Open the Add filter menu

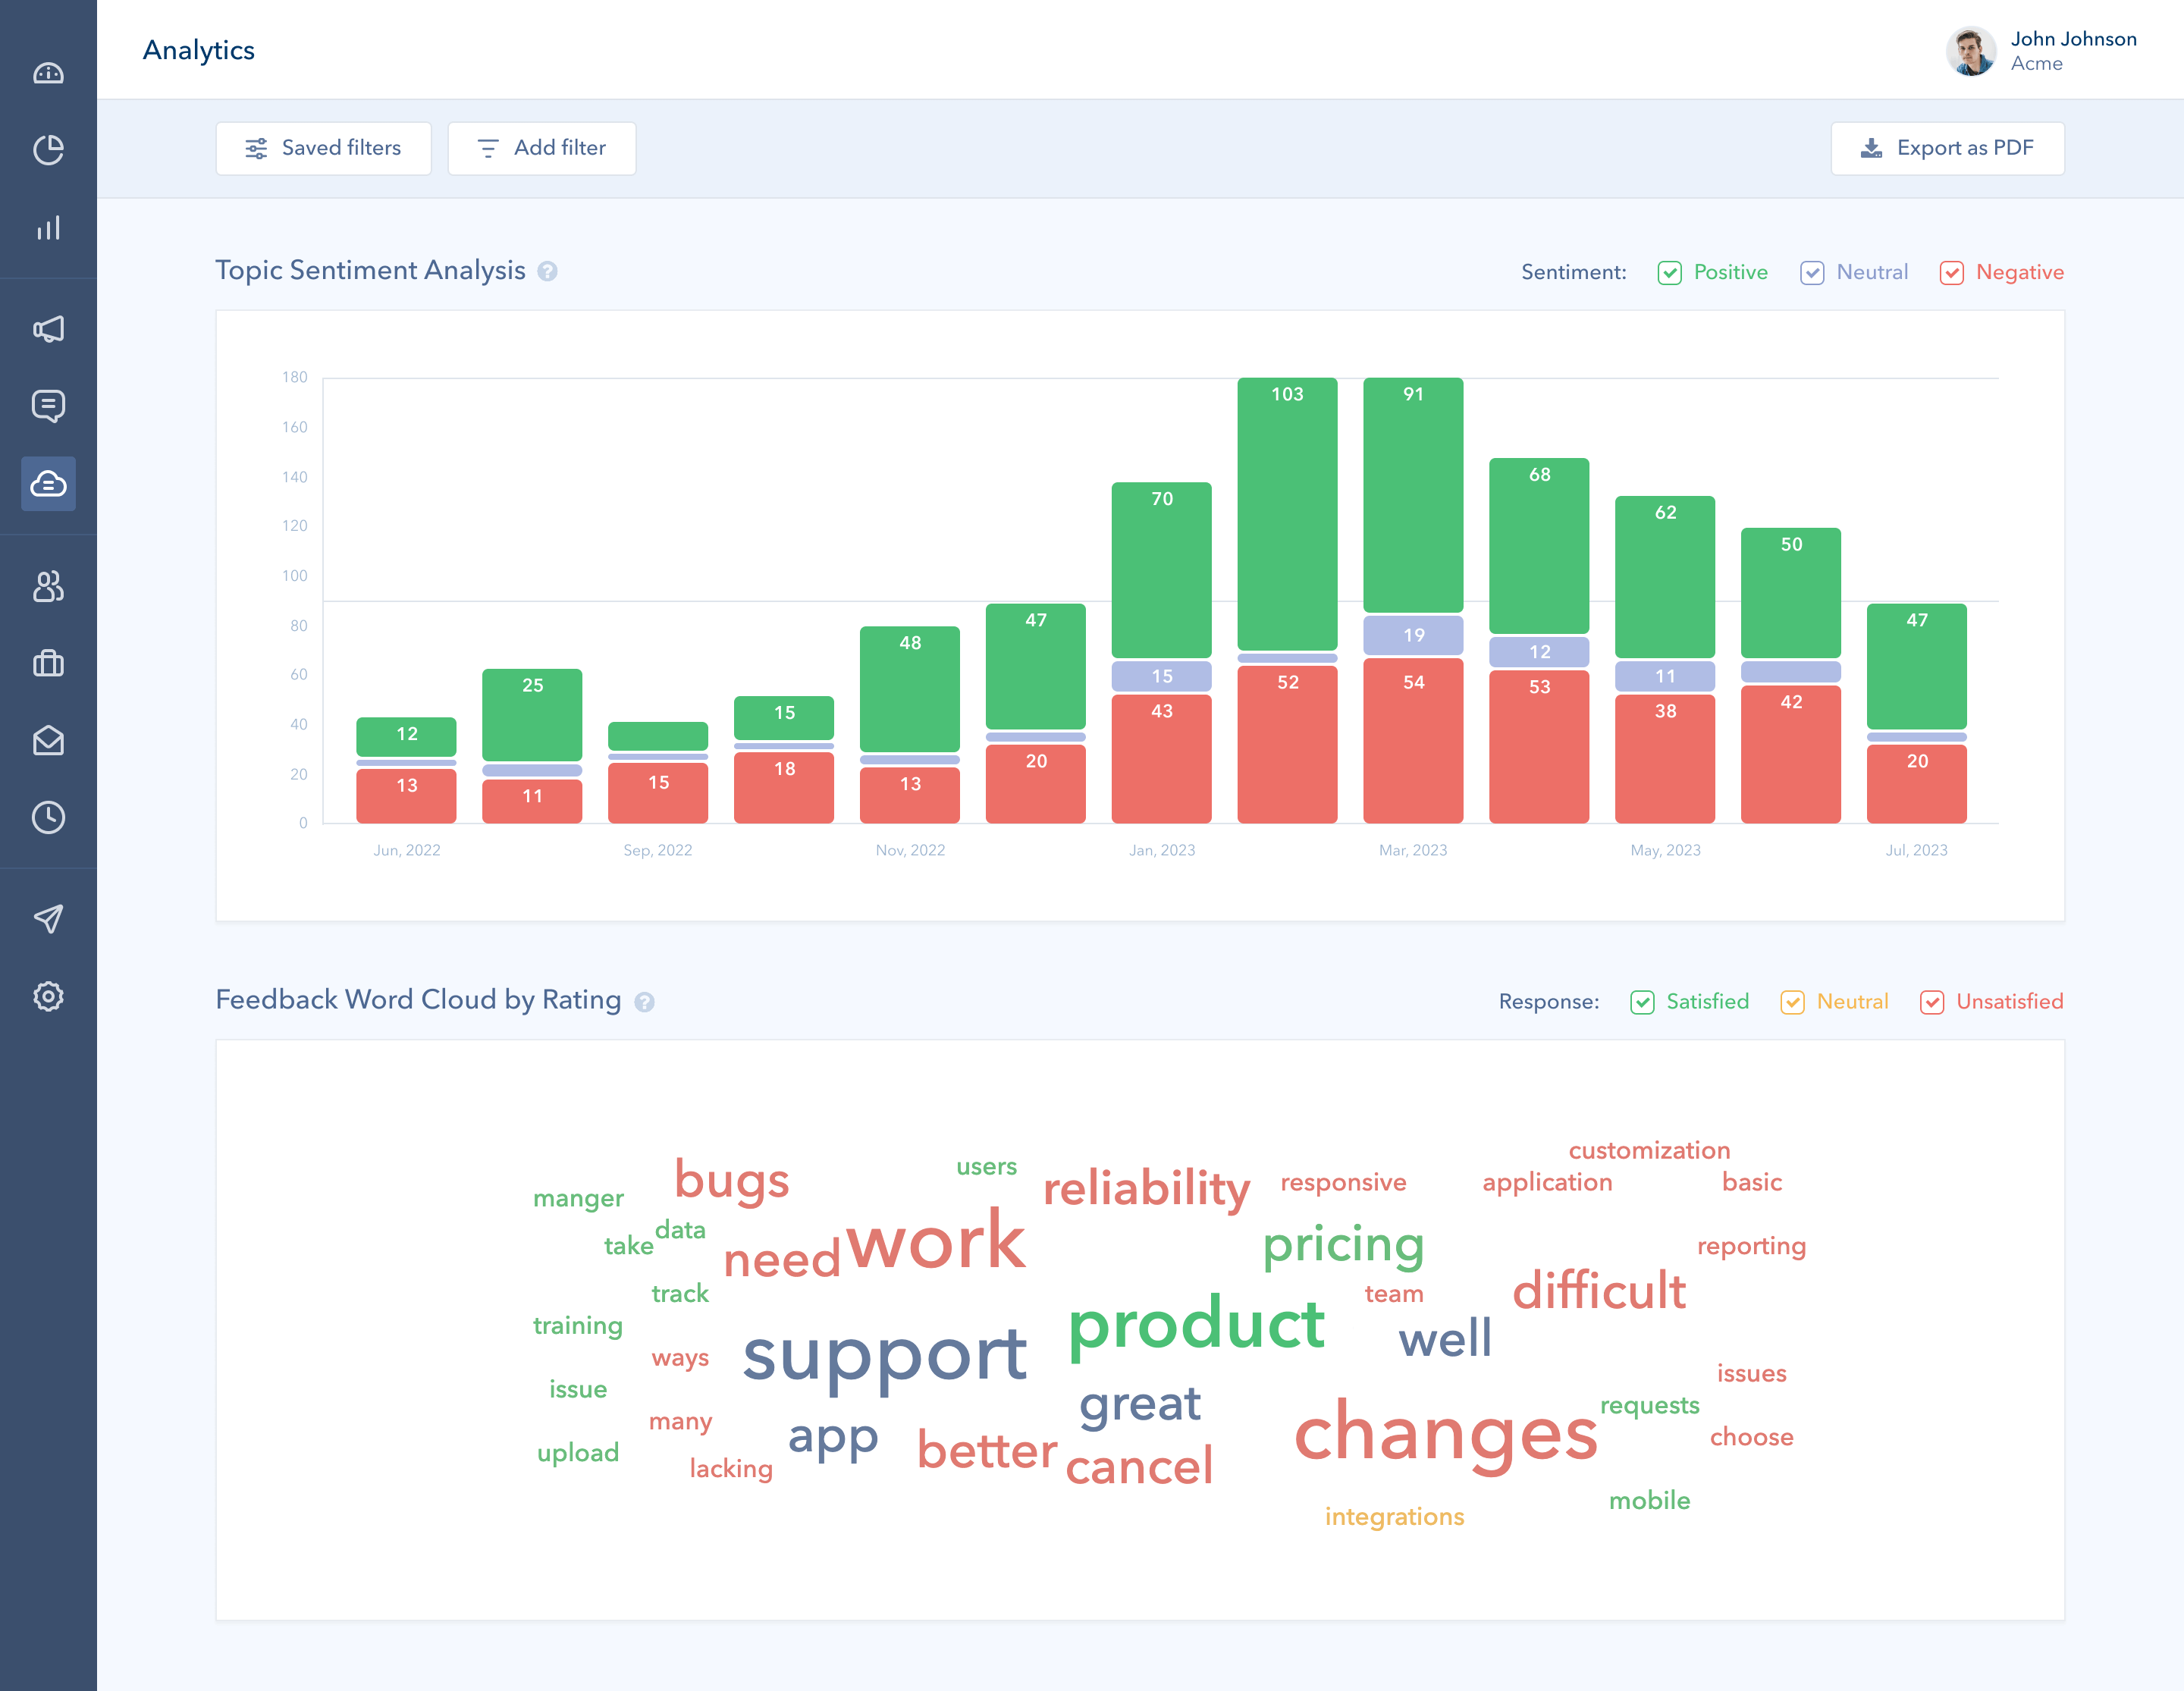point(541,148)
